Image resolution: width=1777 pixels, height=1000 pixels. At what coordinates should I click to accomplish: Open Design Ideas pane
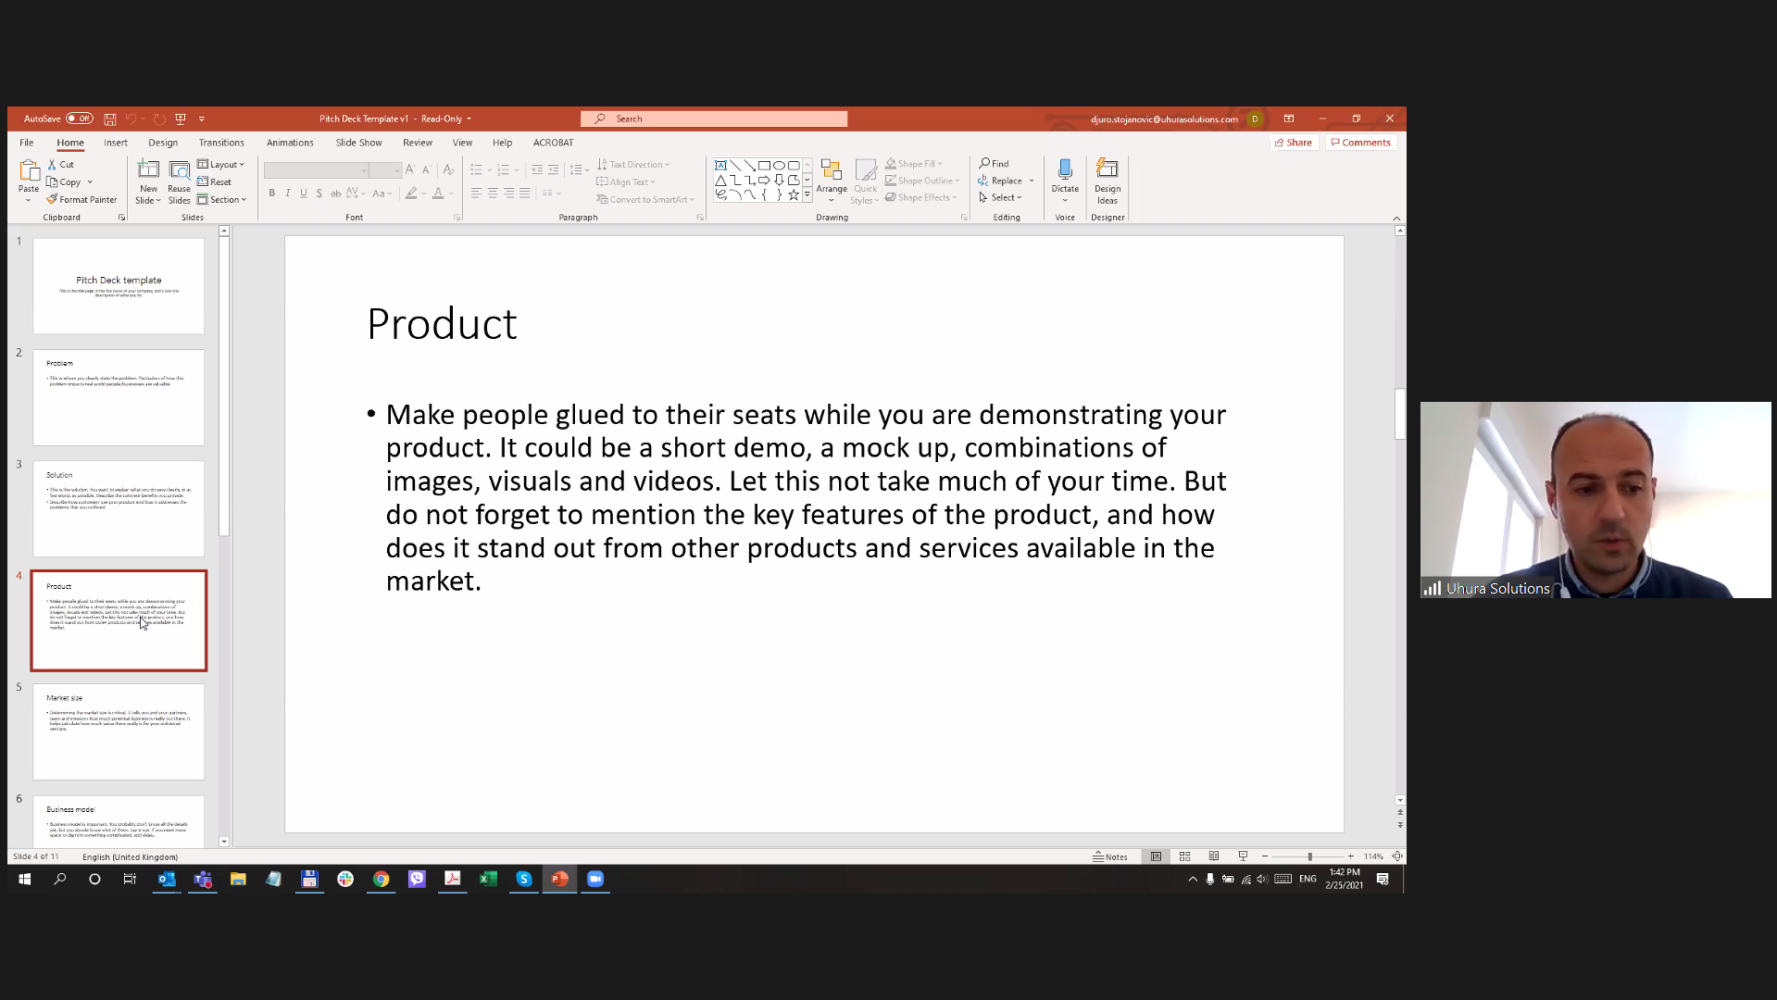[1107, 170]
